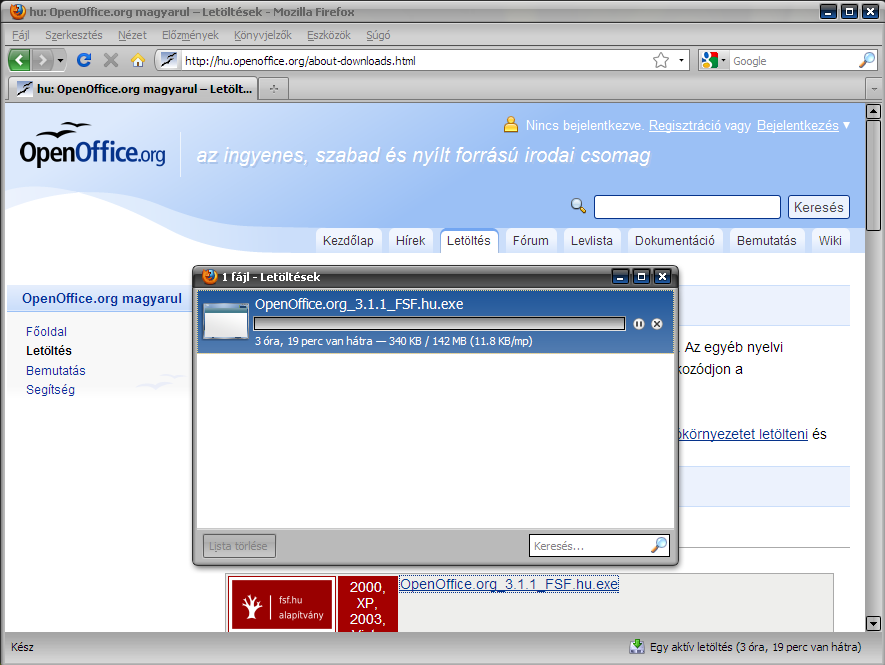The height and width of the screenshot is (665, 885).
Task: Reload the current page
Action: (85, 61)
